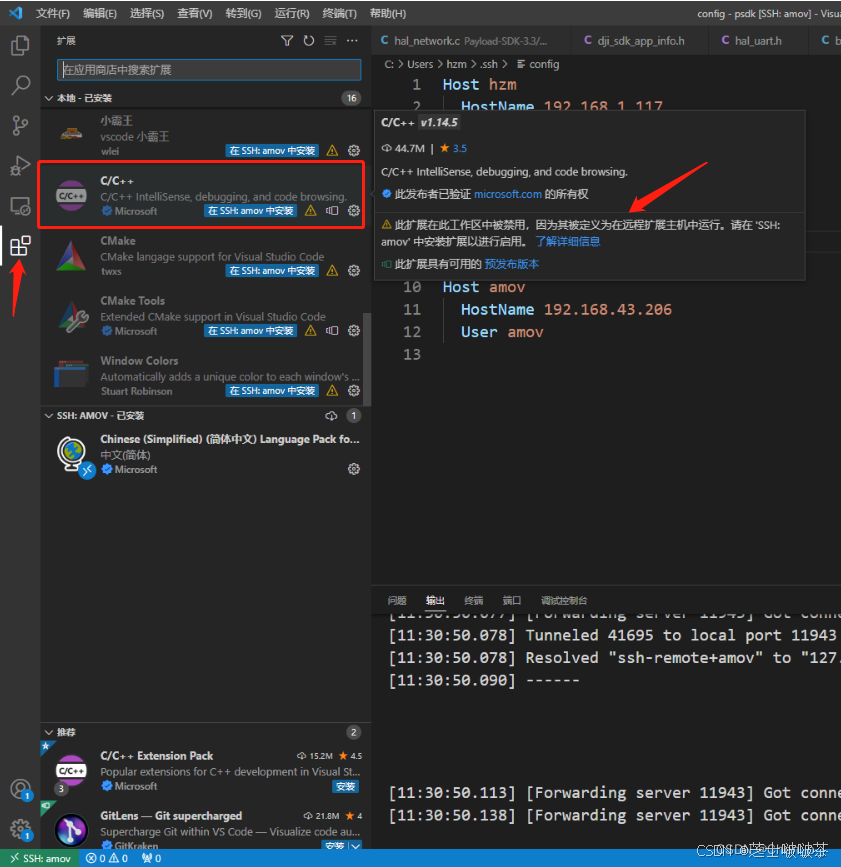Image resolution: width=841 pixels, height=867 pixels.
Task: Open the 转到(G) menu
Action: [243, 13]
